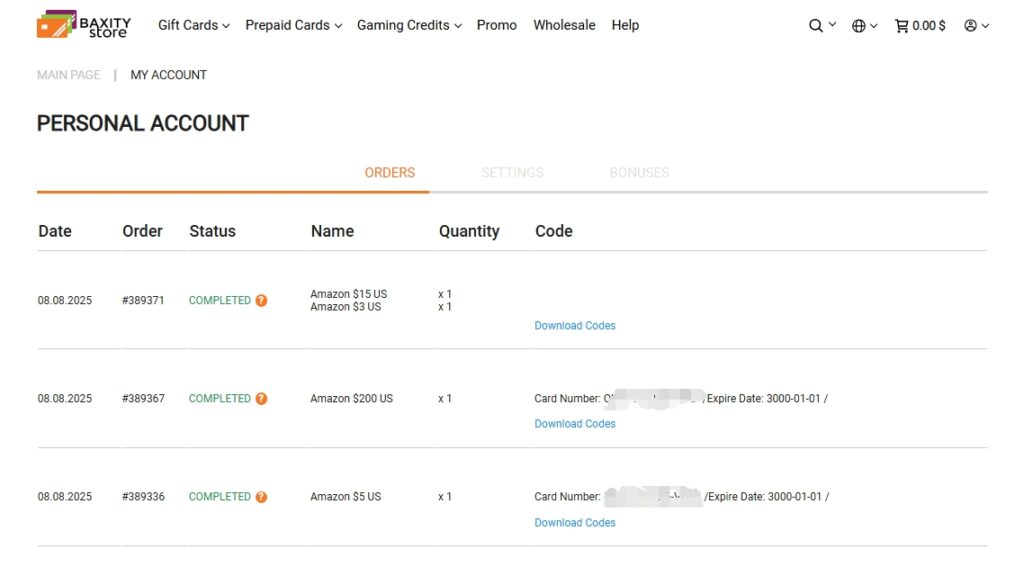
Task: Go to the Wholesale page
Action: point(564,25)
